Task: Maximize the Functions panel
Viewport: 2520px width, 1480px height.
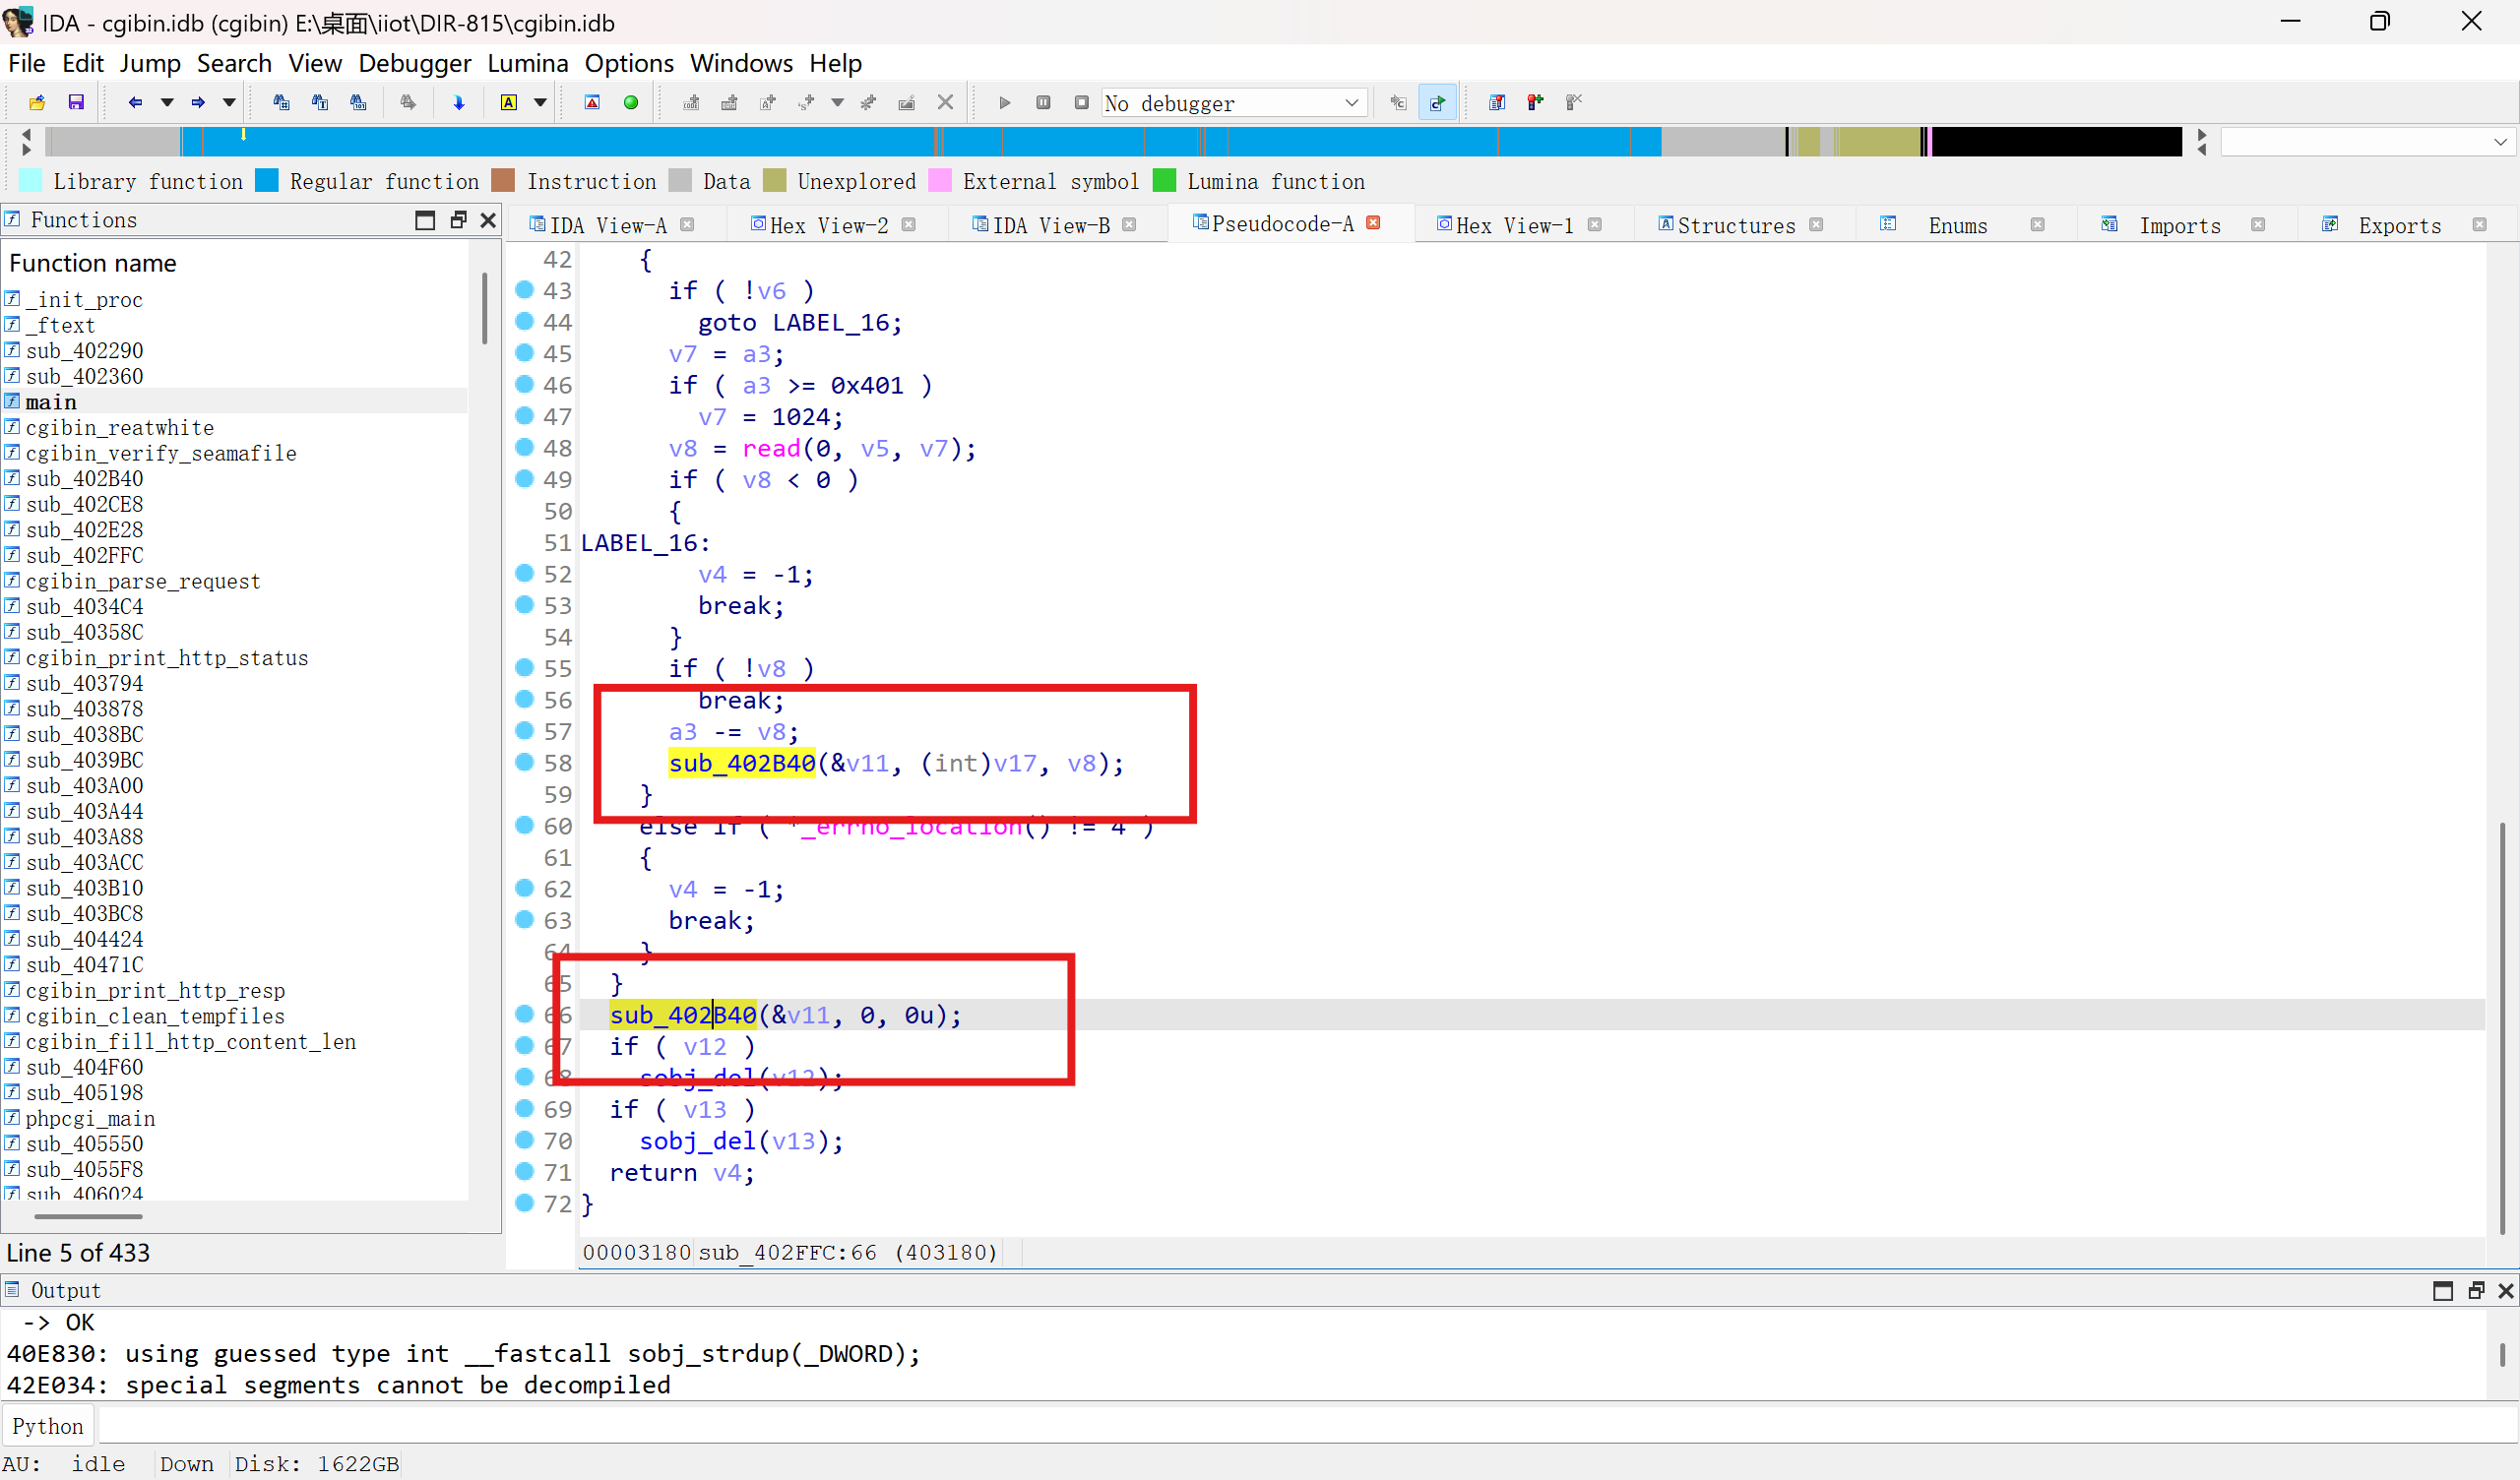Action: point(425,220)
